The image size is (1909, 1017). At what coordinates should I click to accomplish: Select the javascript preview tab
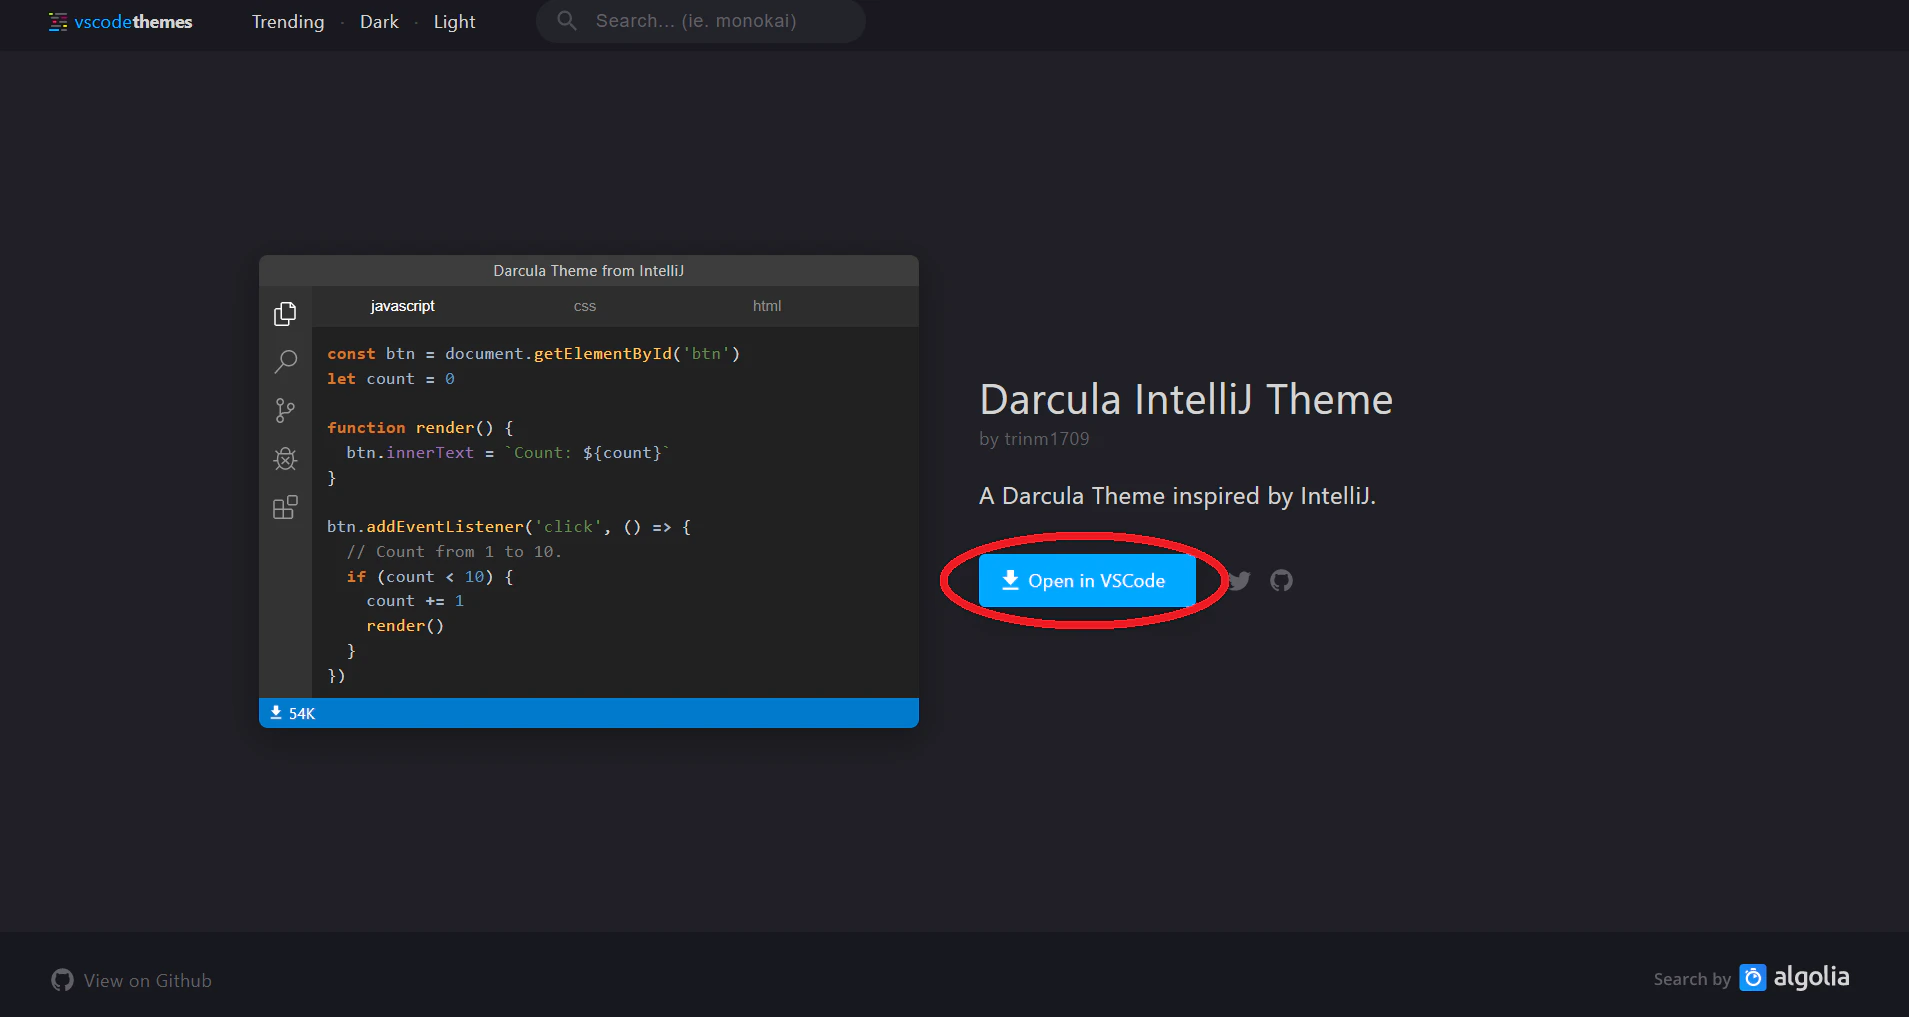tap(402, 306)
